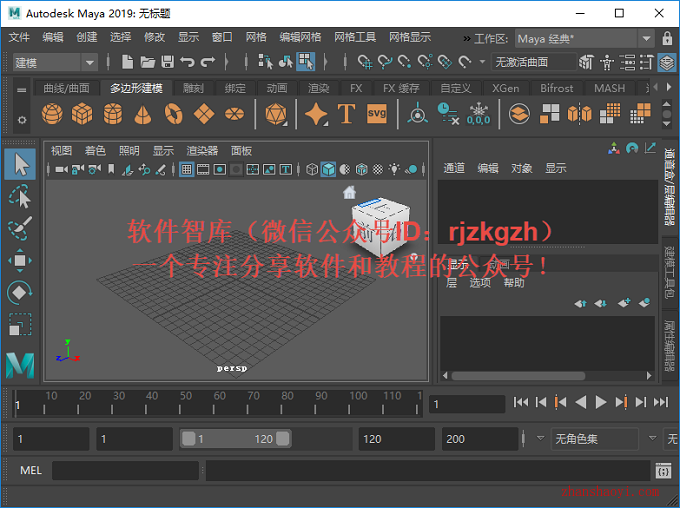Click the Undo arrow icon

point(187,62)
